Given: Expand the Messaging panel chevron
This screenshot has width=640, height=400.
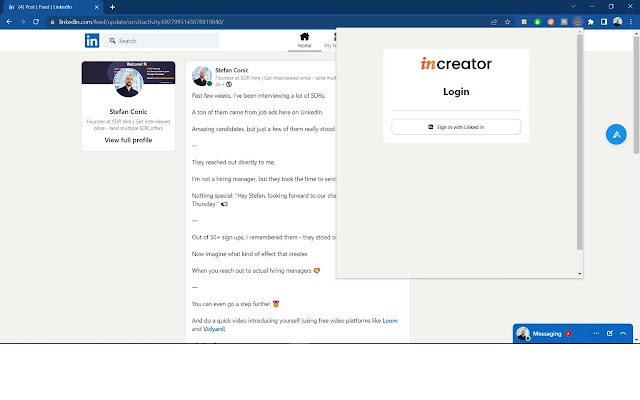Looking at the screenshot, I should point(623,333).
